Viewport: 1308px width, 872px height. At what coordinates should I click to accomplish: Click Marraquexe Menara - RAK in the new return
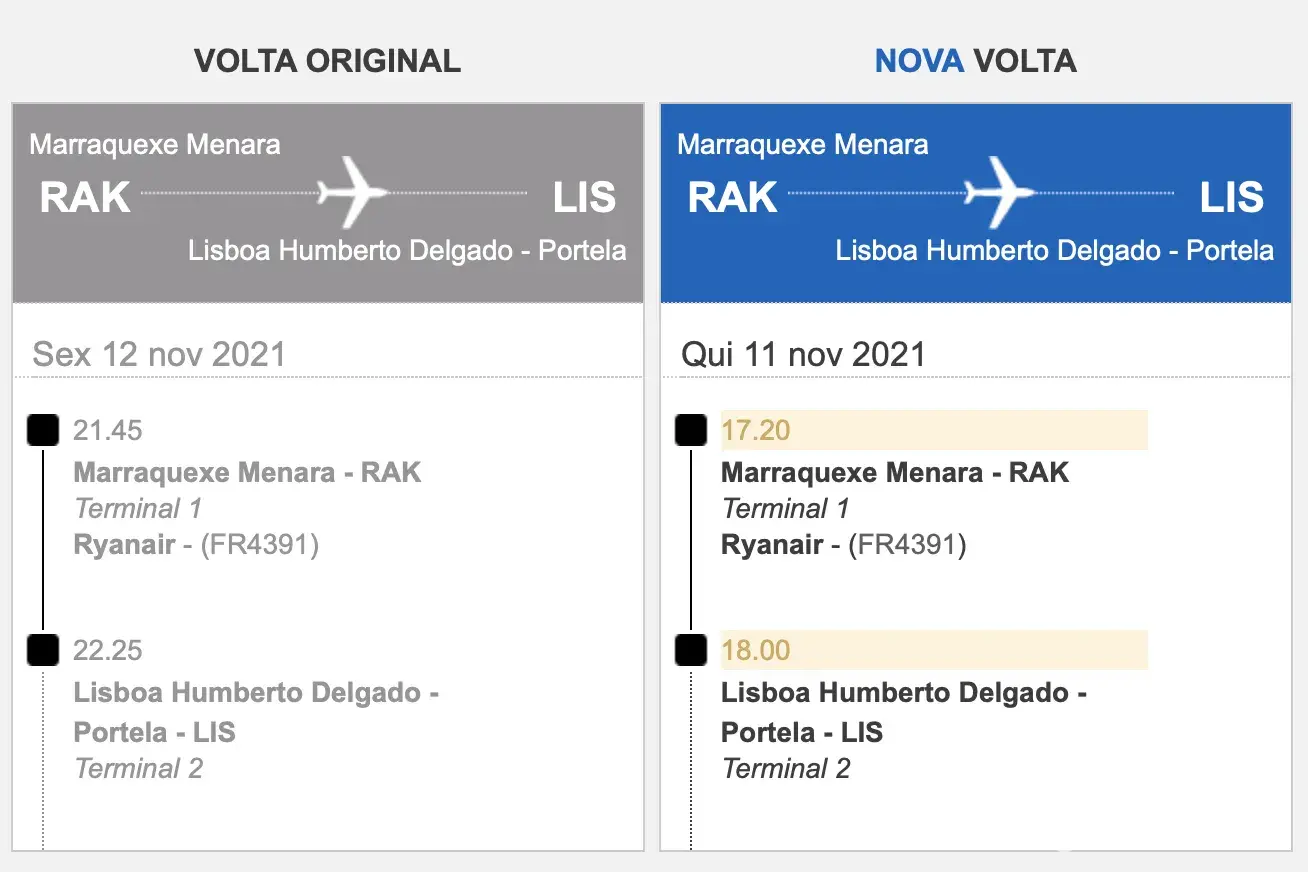(895, 472)
